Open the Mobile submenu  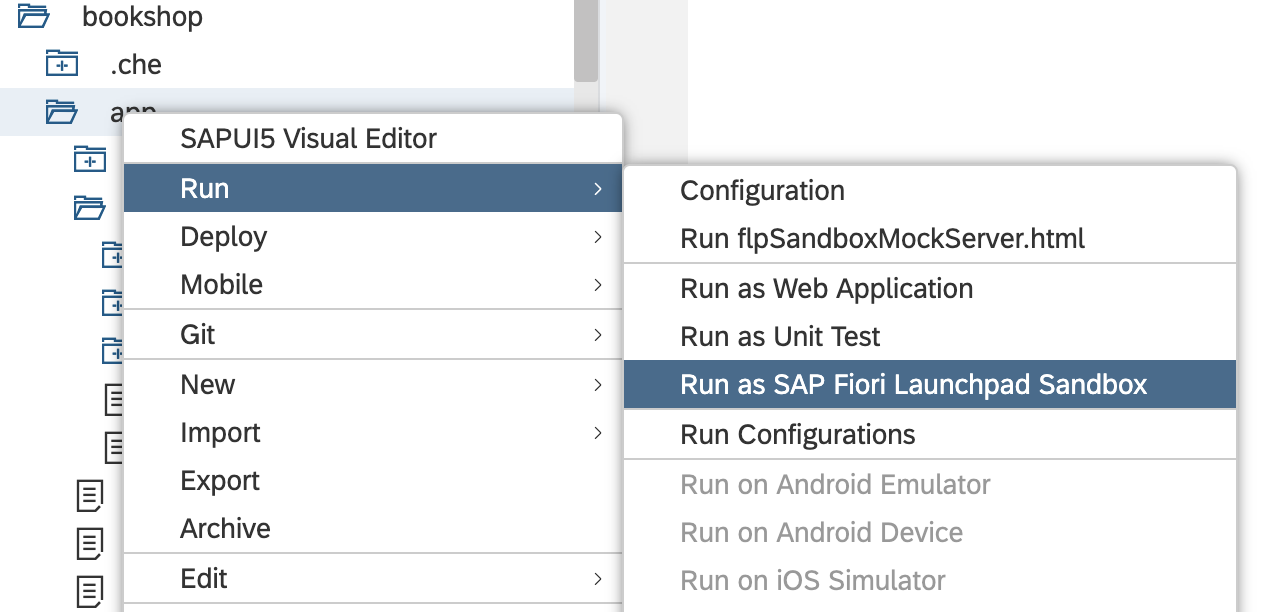372,284
